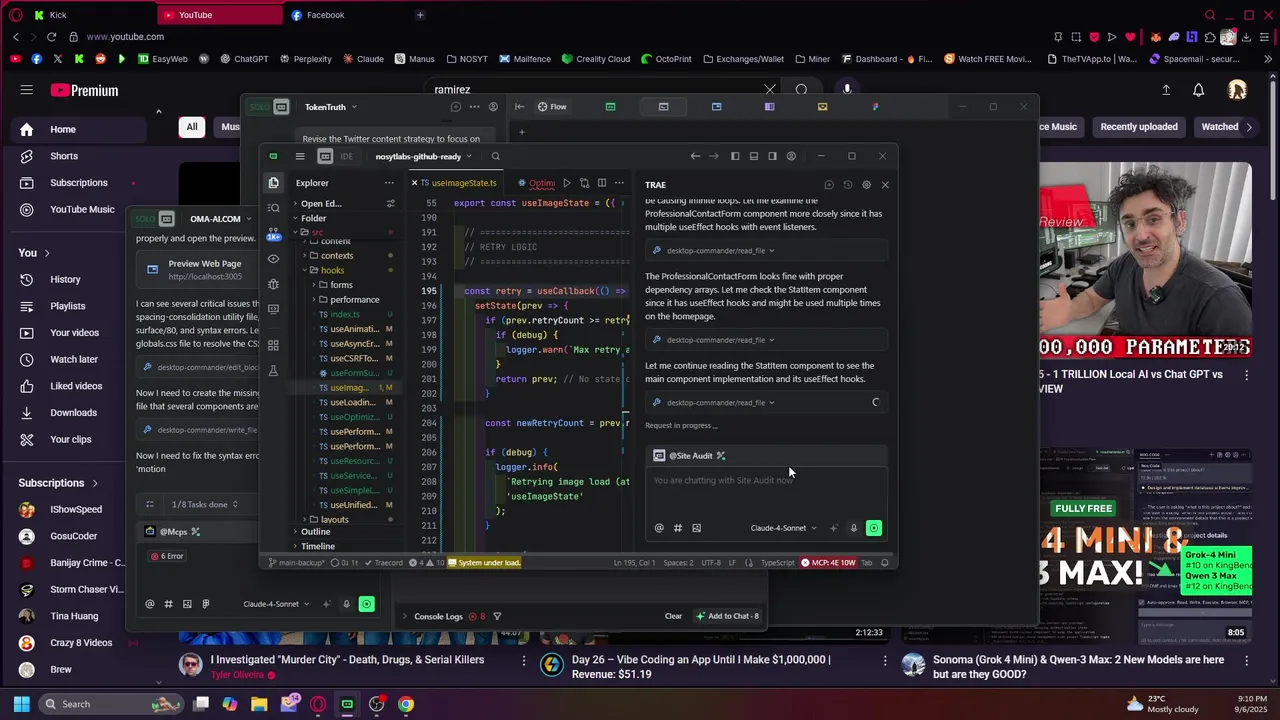Switch to the useImageState.ts editor tab
This screenshot has height=720, width=1280.
tap(458, 183)
